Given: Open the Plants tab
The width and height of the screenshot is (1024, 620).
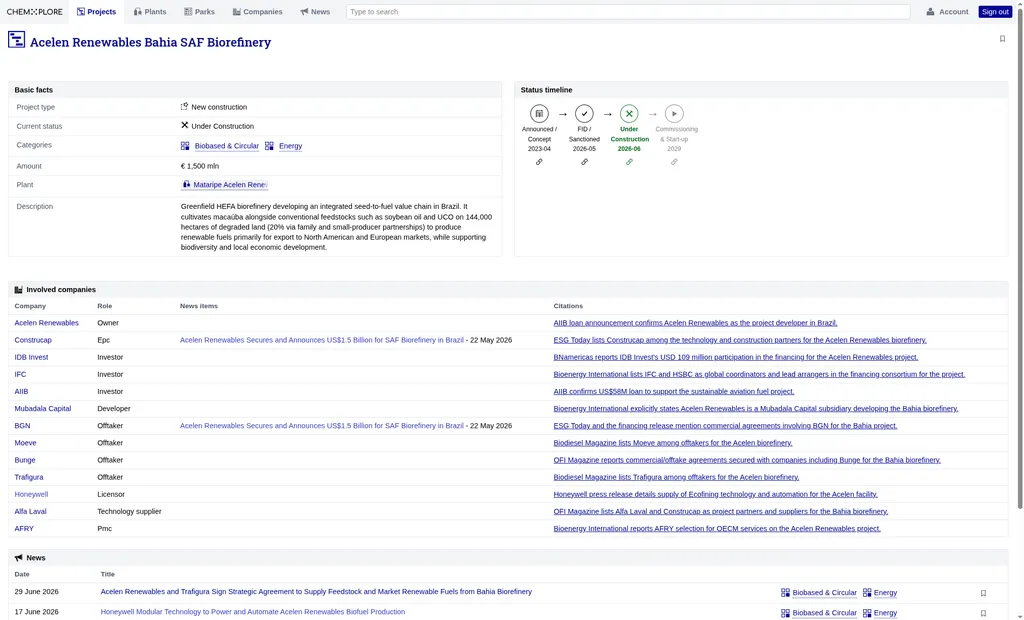Looking at the screenshot, I should point(150,12).
